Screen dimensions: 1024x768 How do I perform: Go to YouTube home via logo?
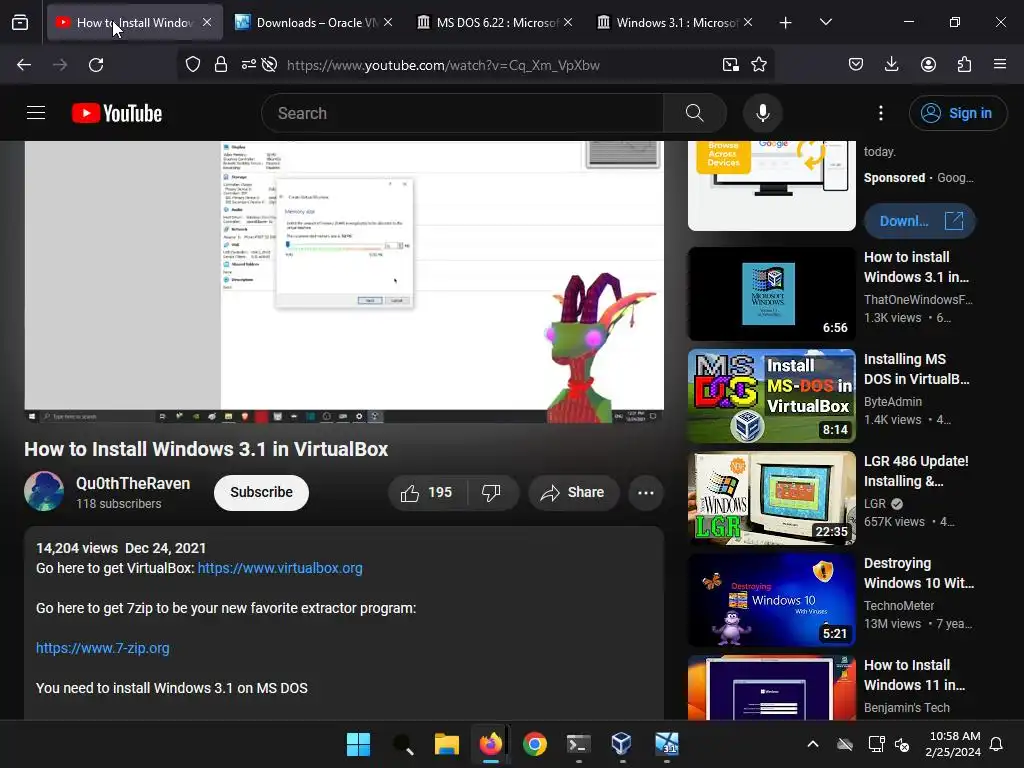117,113
